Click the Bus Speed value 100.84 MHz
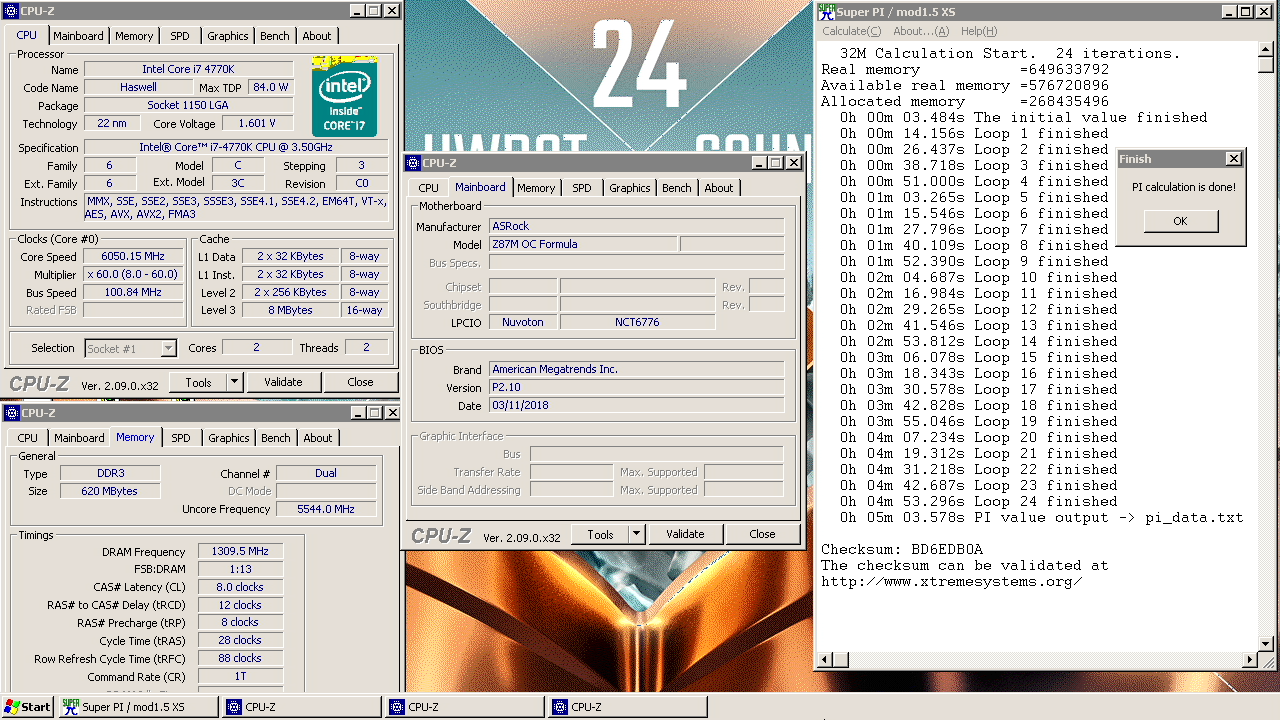Screen dimensions: 1280x720 132,292
